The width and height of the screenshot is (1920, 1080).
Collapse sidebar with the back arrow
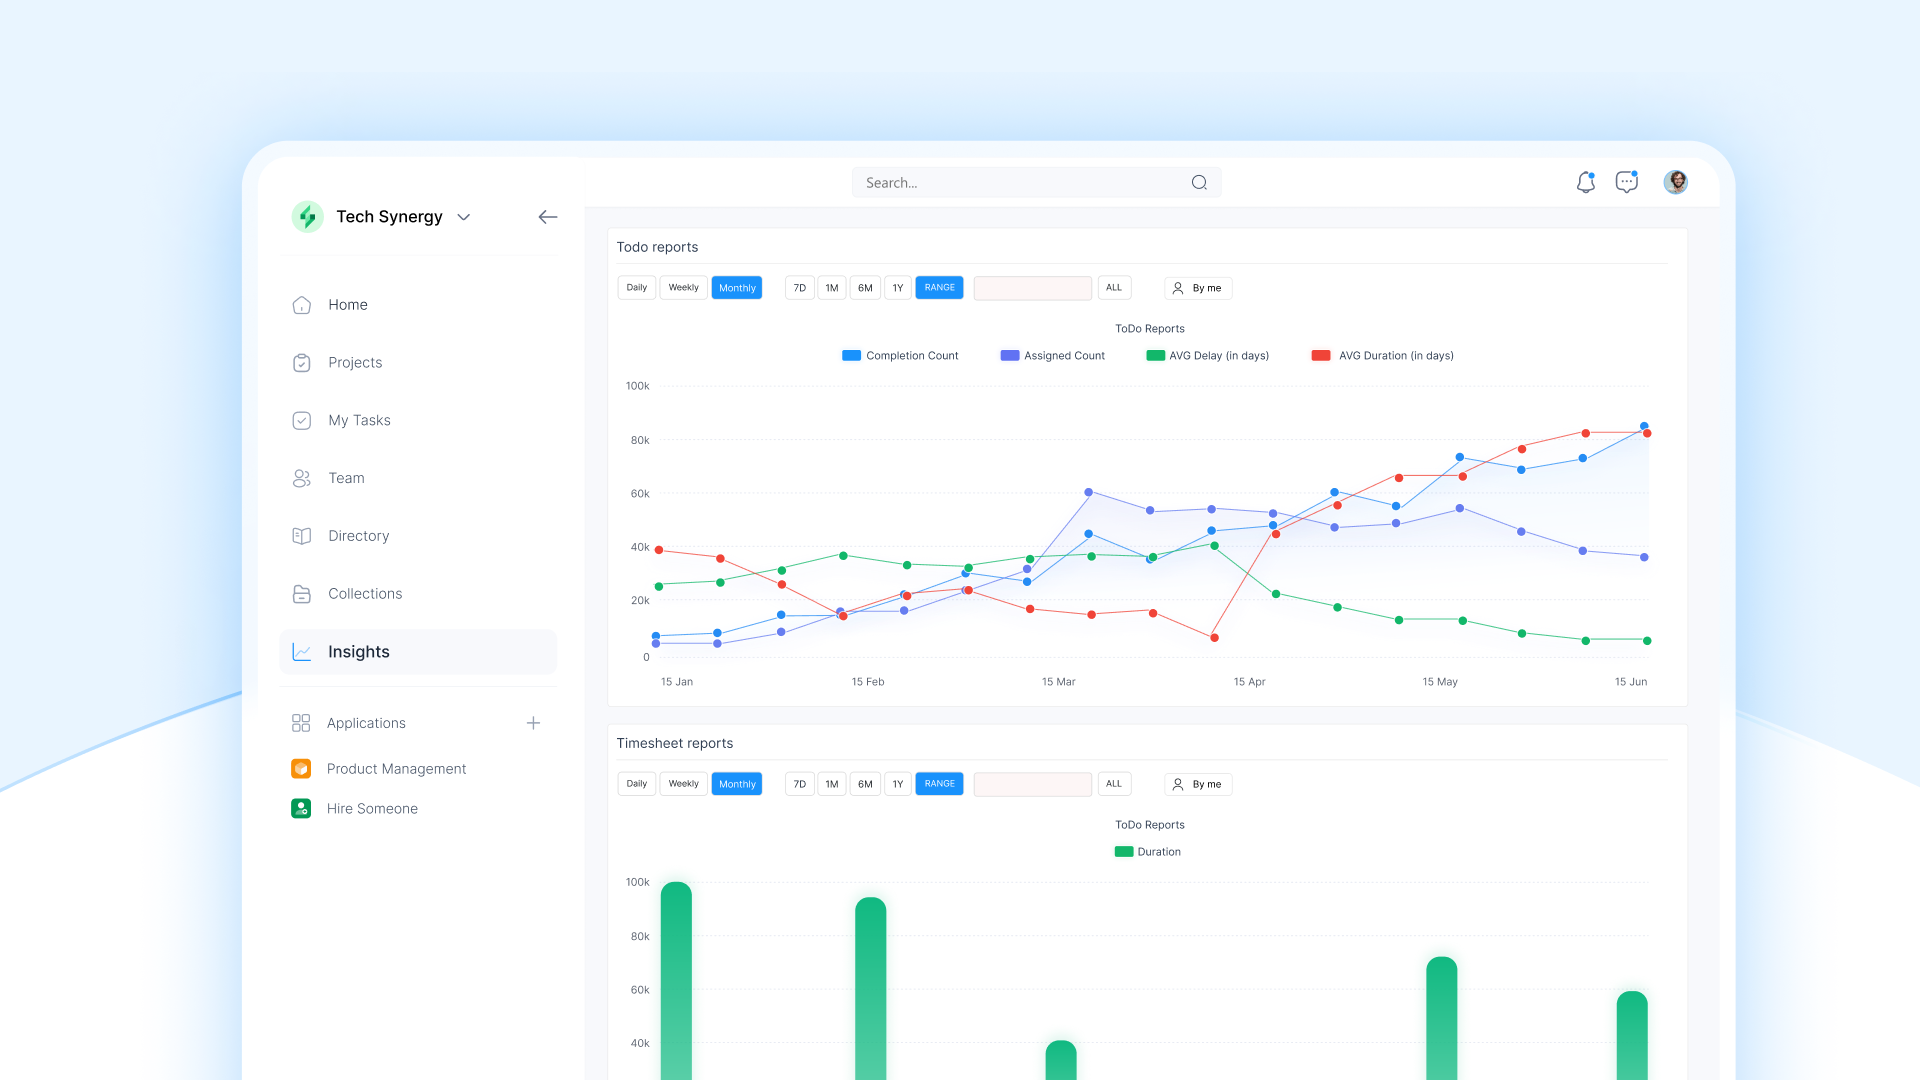547,217
